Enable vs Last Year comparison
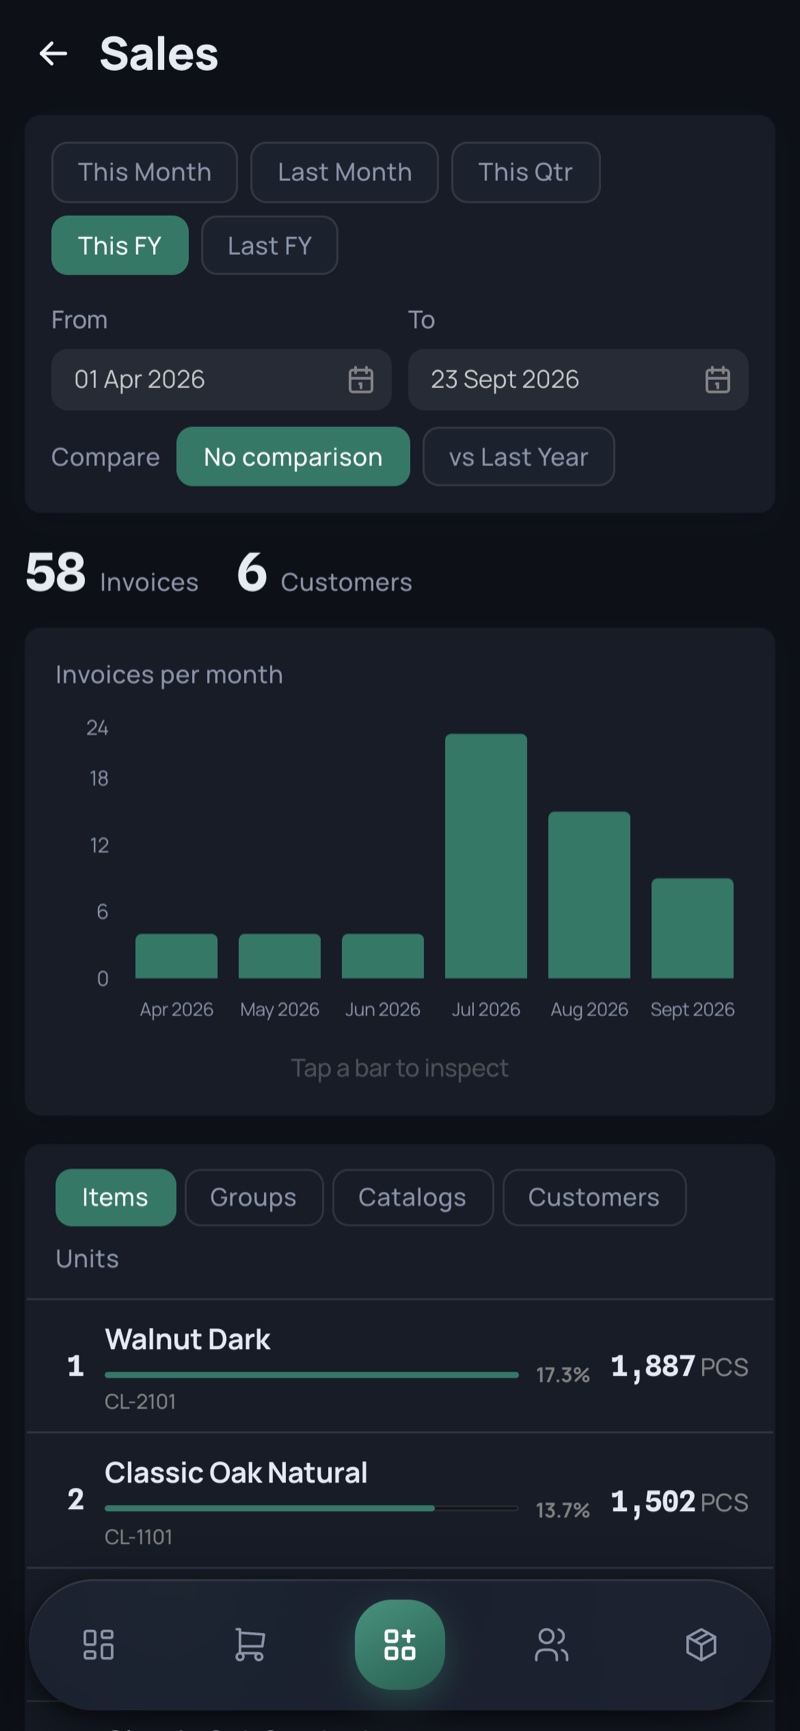The width and height of the screenshot is (800, 1731). click(x=519, y=457)
